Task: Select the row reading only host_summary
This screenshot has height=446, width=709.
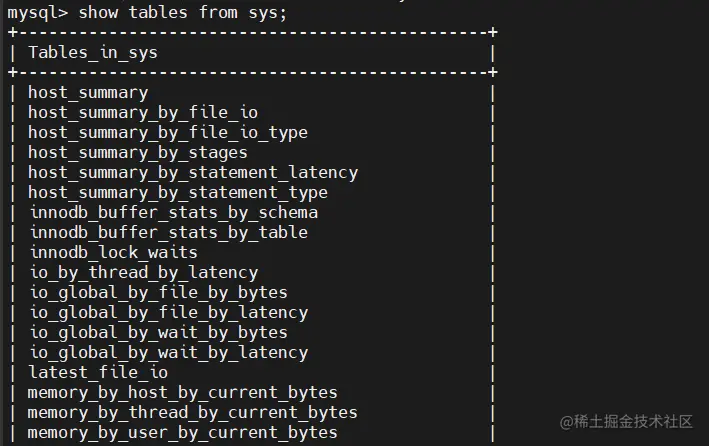Action: [87, 92]
